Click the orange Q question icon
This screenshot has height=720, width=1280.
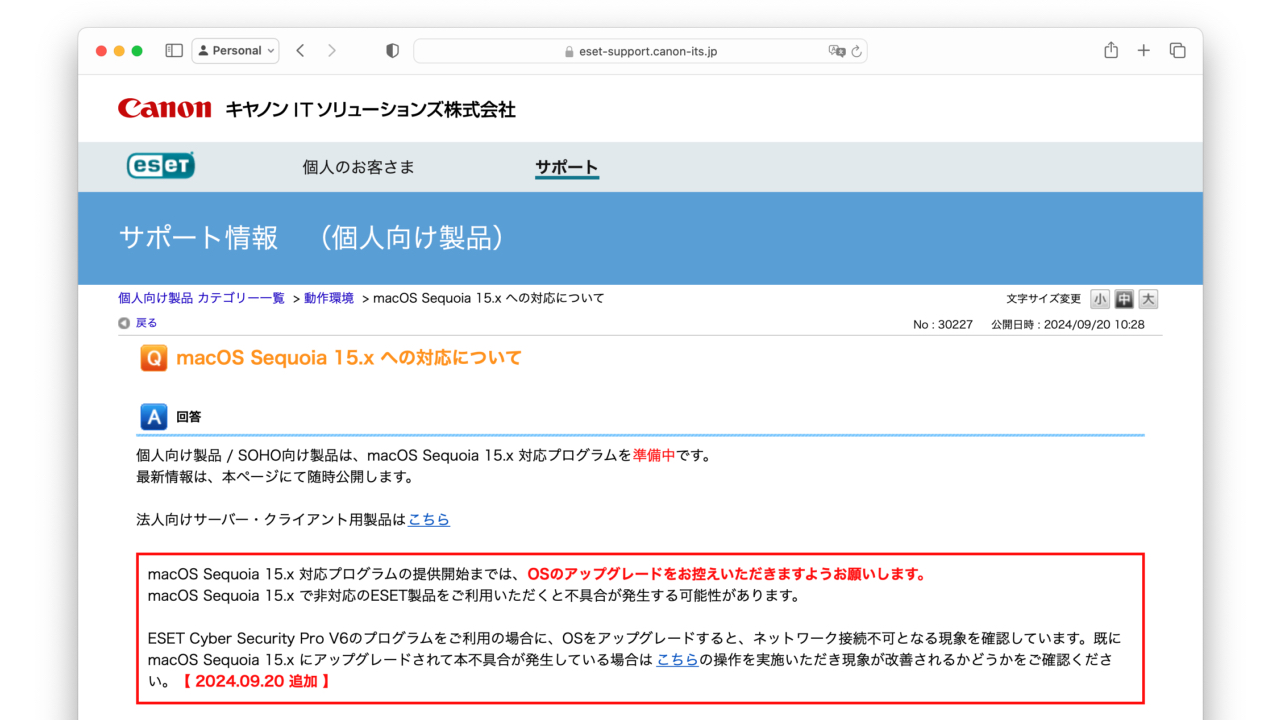coord(154,358)
